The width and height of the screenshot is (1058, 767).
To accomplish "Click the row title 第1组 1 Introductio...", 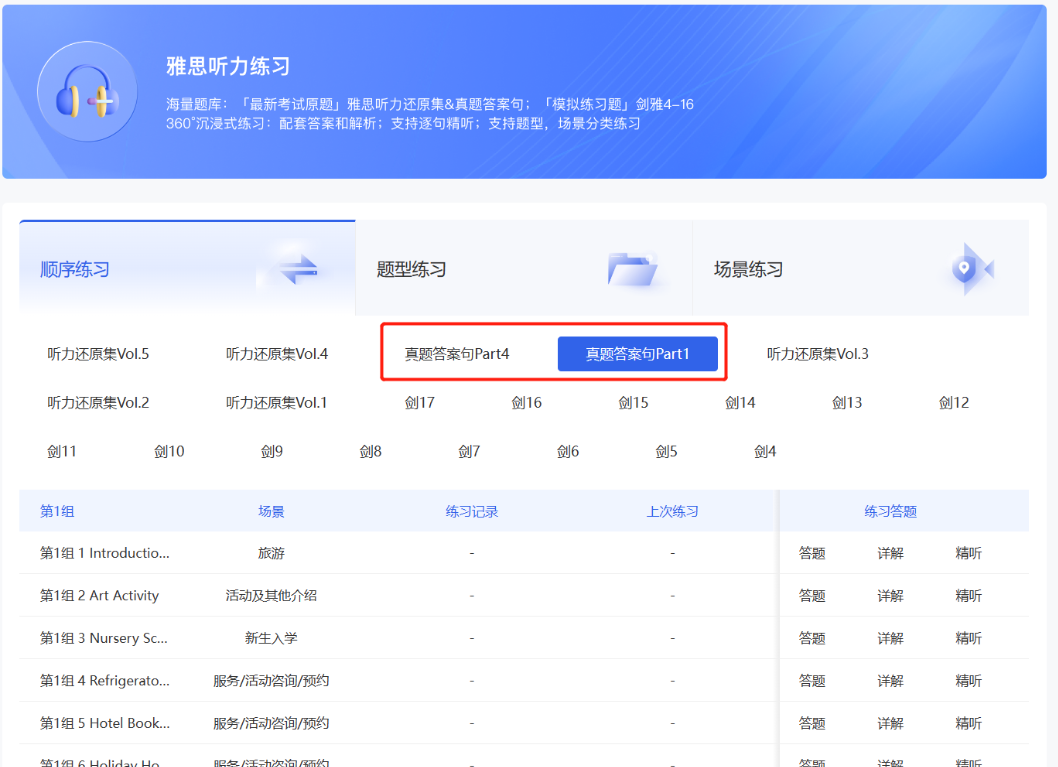I will point(105,553).
